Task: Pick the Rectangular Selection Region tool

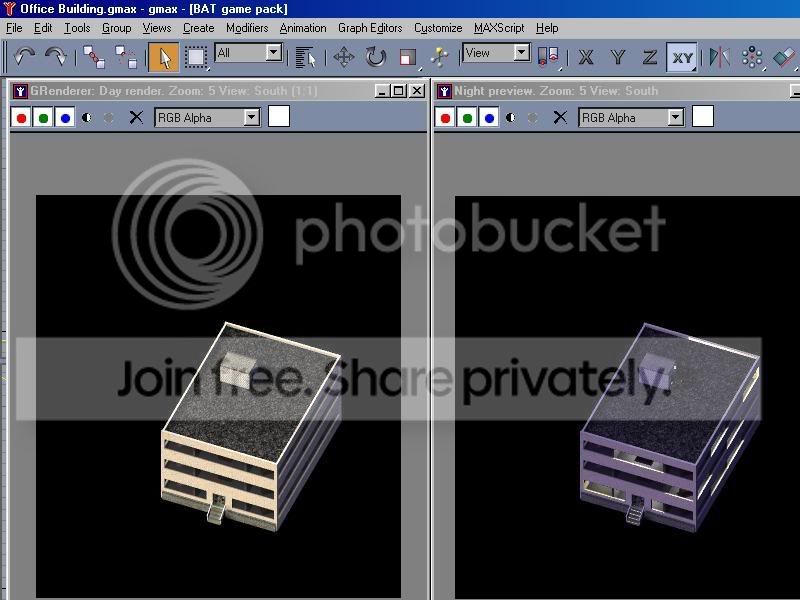Action: pyautogui.click(x=196, y=57)
